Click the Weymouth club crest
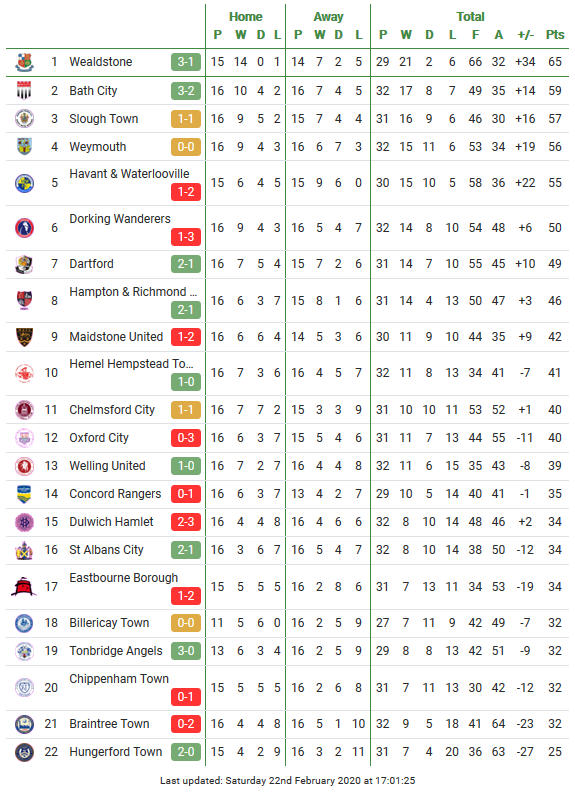575x797 pixels. [24, 147]
